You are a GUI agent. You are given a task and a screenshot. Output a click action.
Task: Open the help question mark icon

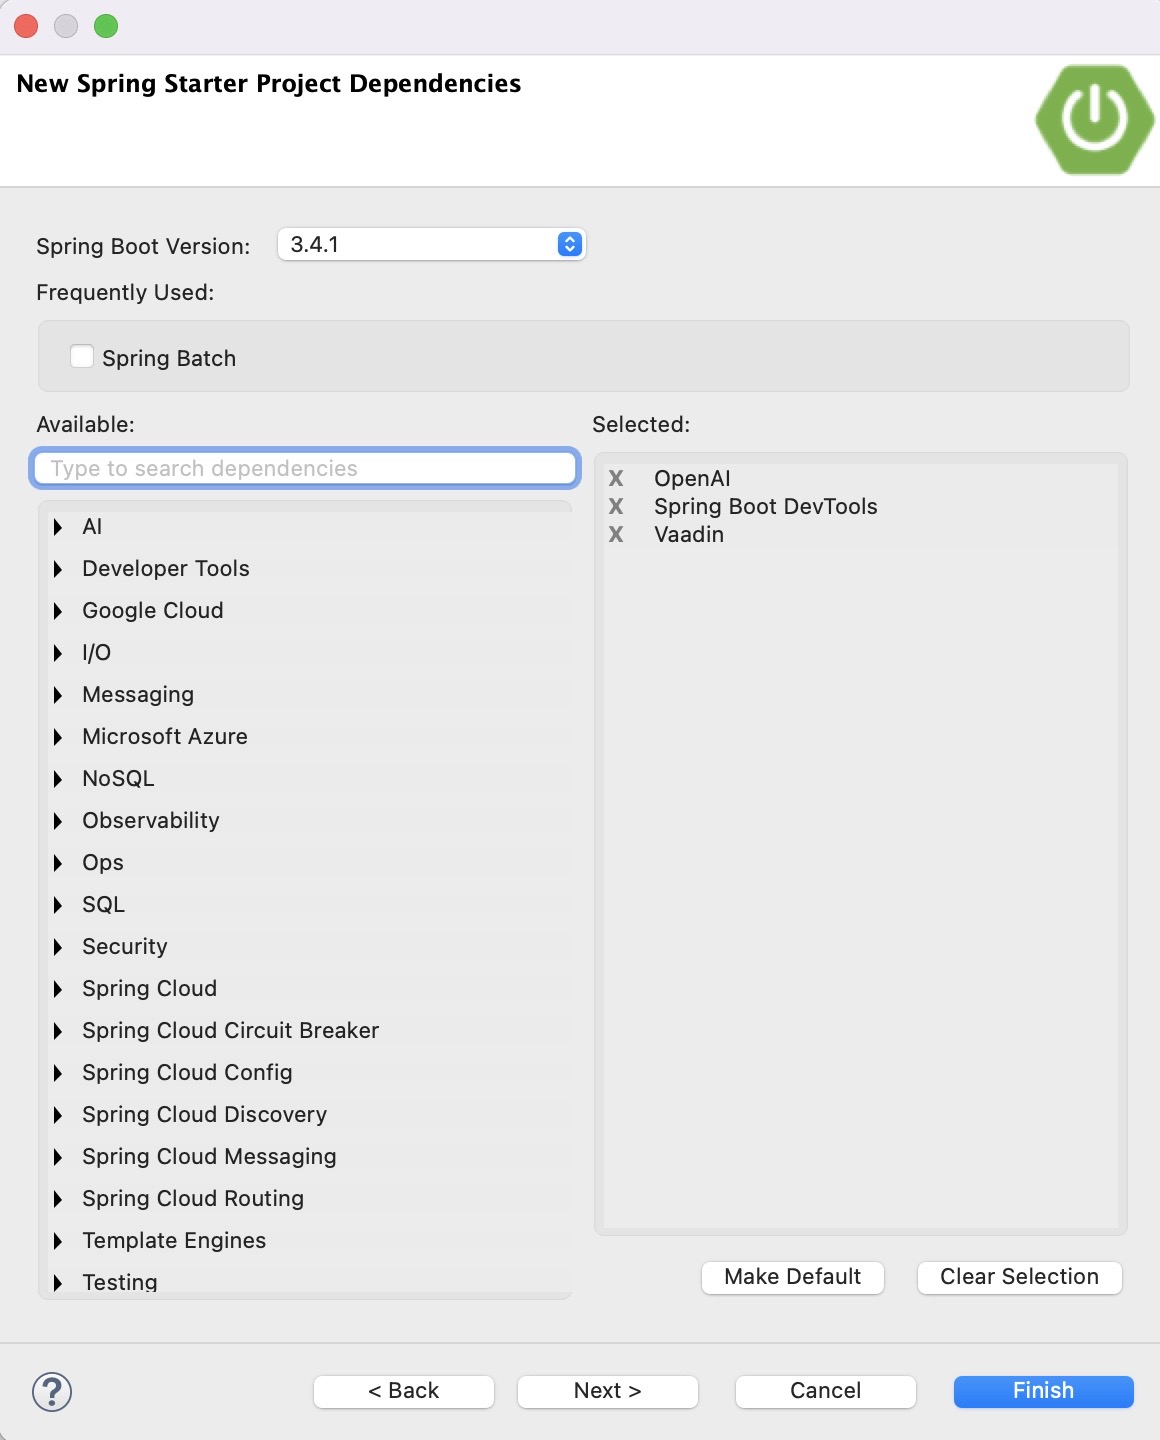(52, 1391)
